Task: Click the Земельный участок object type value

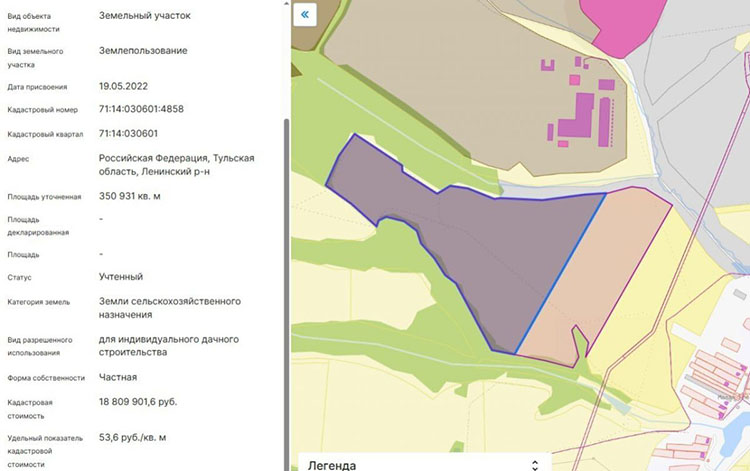Action: (145, 17)
